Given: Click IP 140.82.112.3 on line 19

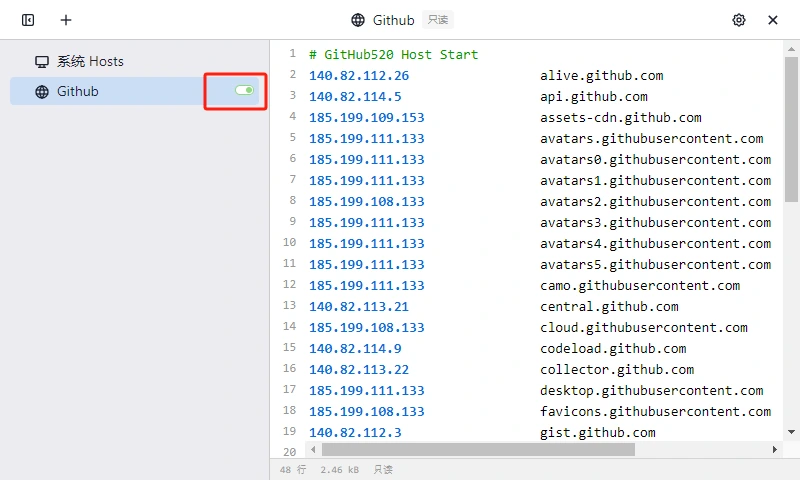Looking at the screenshot, I should (x=355, y=433).
